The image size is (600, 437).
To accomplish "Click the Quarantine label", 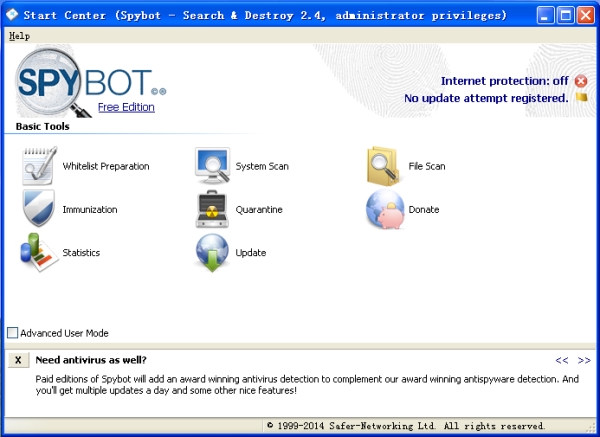I will click(x=259, y=209).
